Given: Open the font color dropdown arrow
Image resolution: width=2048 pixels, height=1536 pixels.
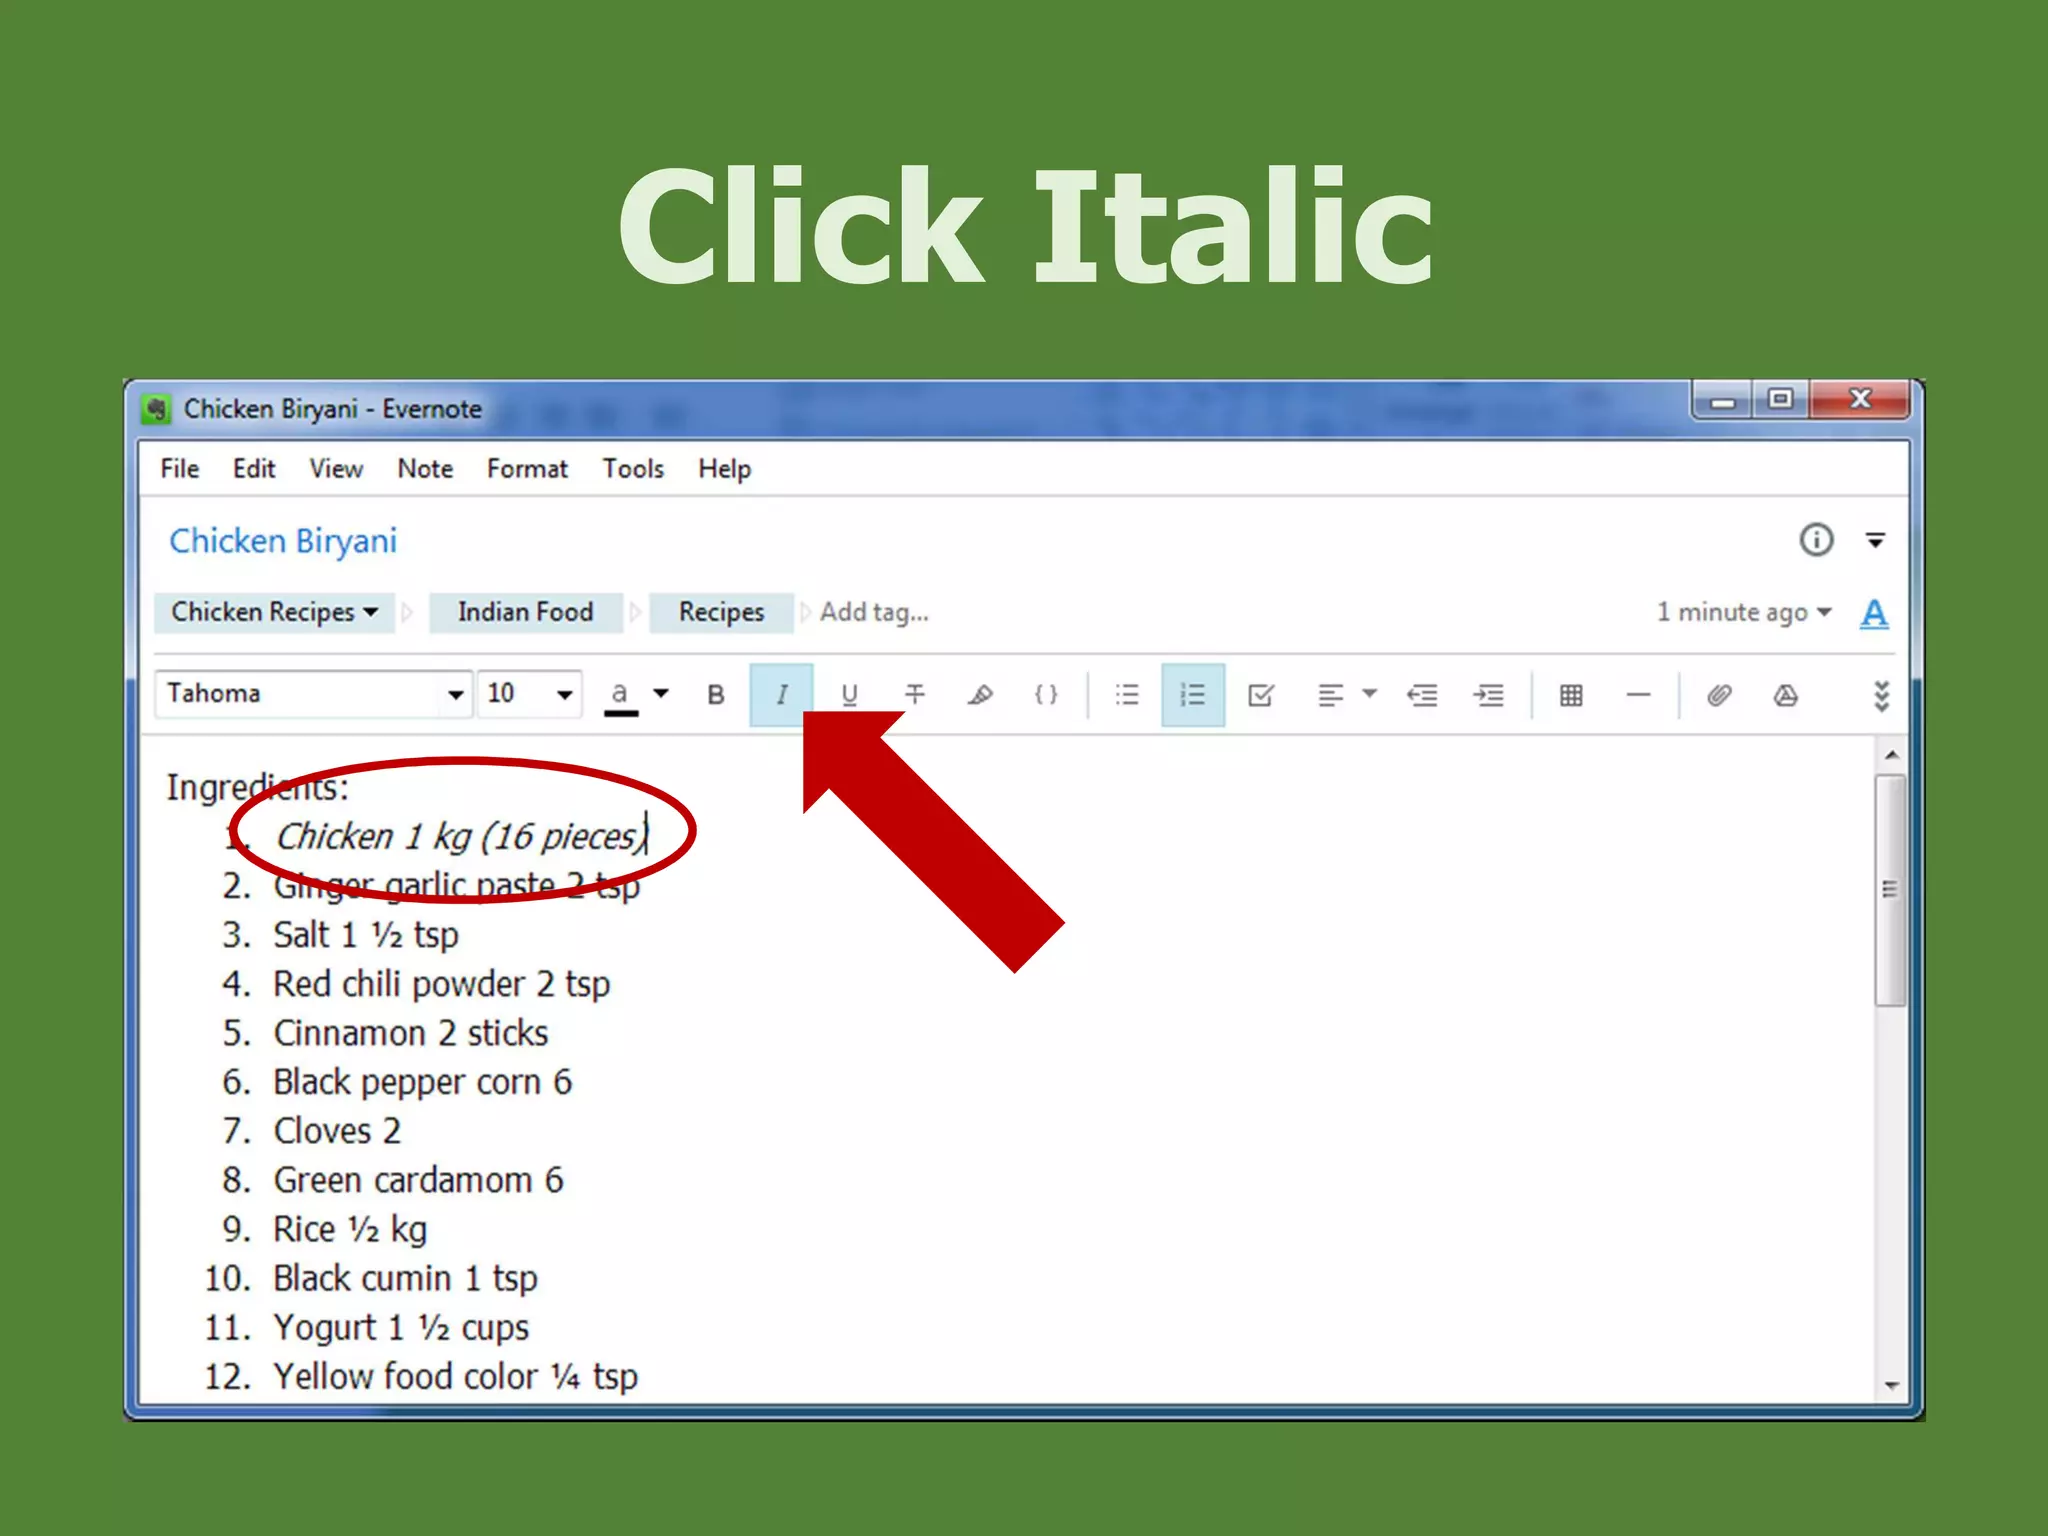Looking at the screenshot, I should coord(661,693).
